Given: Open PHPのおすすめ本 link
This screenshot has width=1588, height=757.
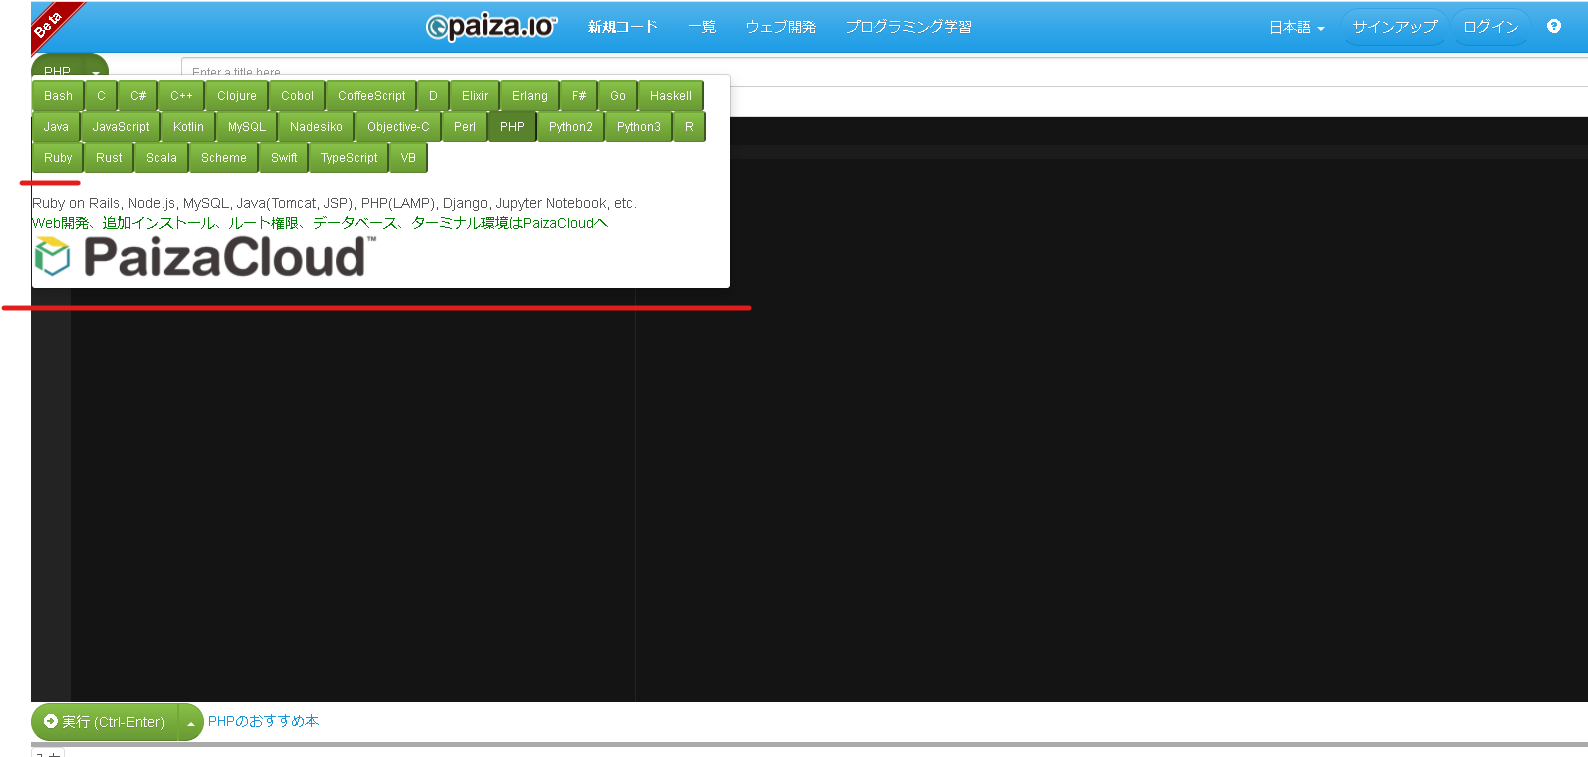Looking at the screenshot, I should (263, 721).
